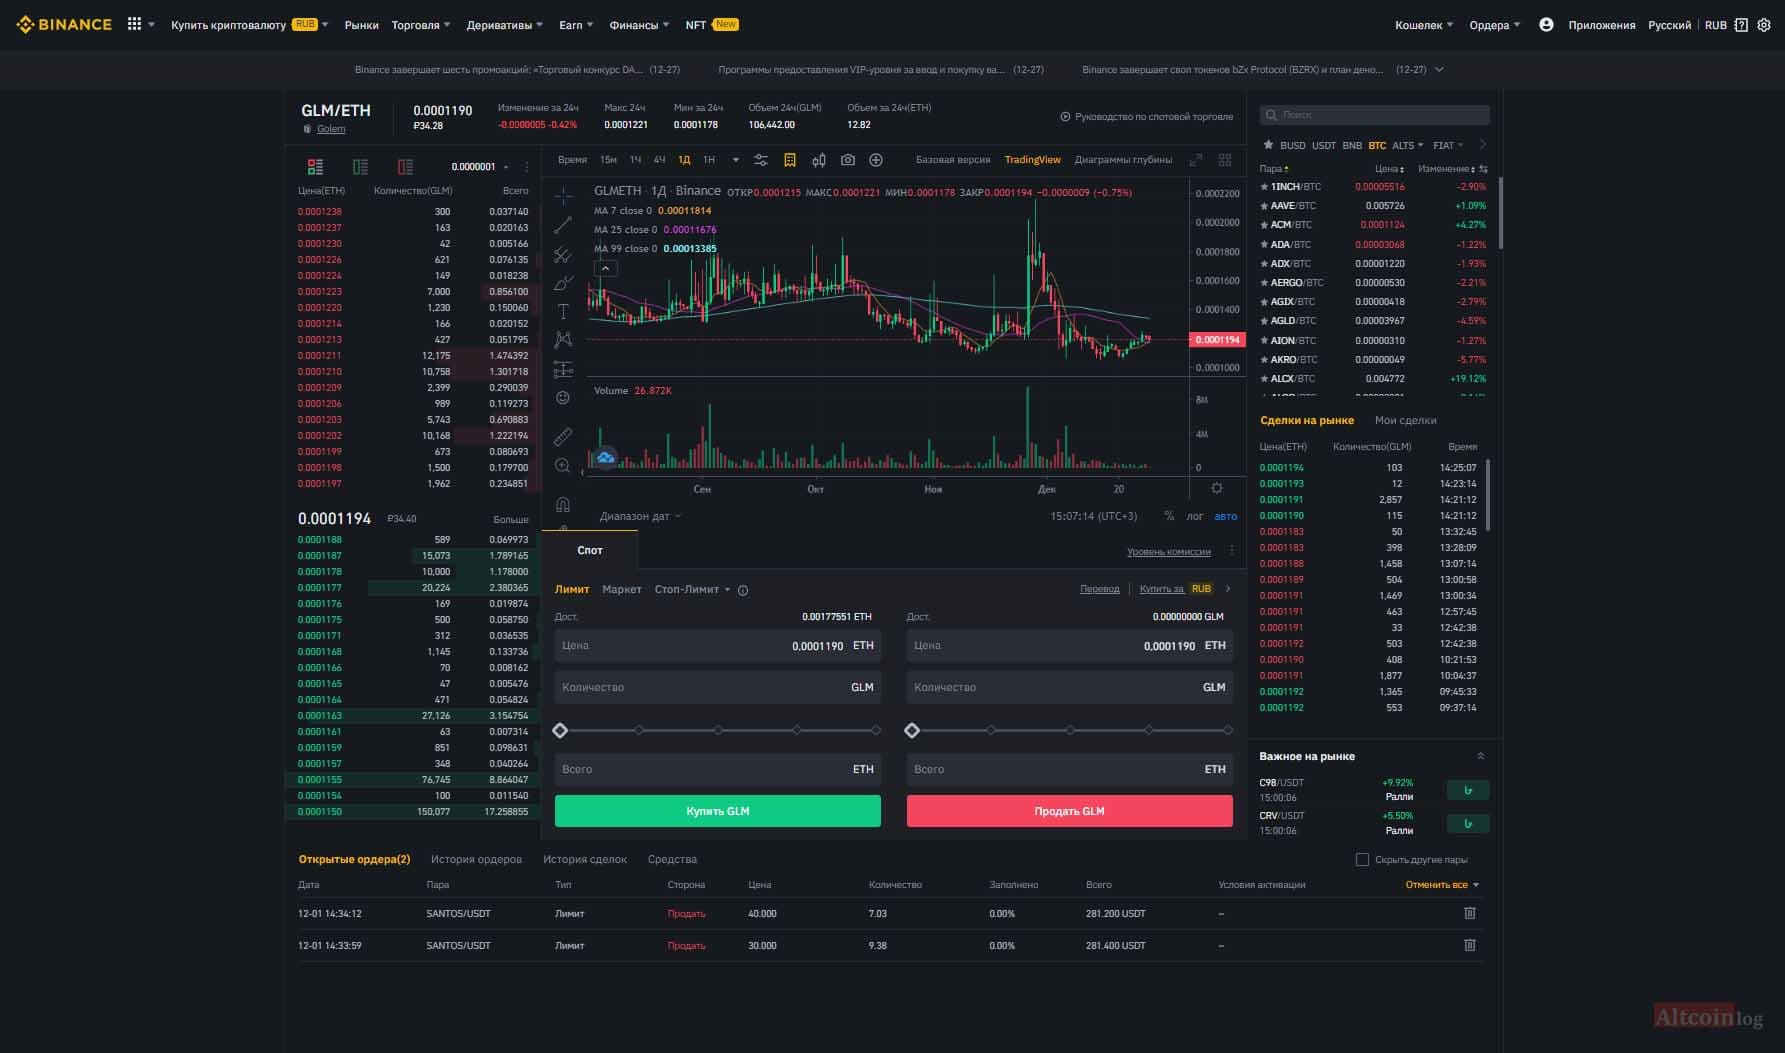This screenshot has height=1053, width=1785.
Task: Click the buy amount percentage slider handle
Action: pos(560,731)
